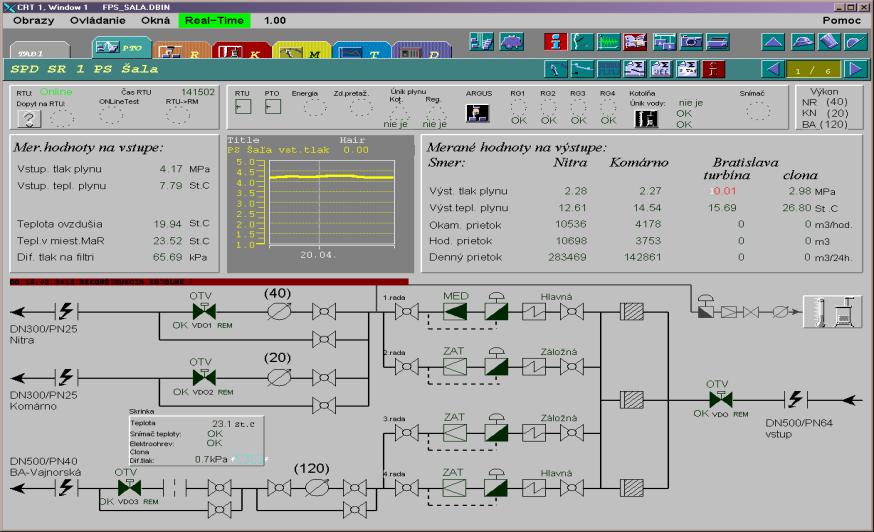
Task: Click red Bratislava turbína pressure value 0.01
Action: pyautogui.click(x=725, y=191)
